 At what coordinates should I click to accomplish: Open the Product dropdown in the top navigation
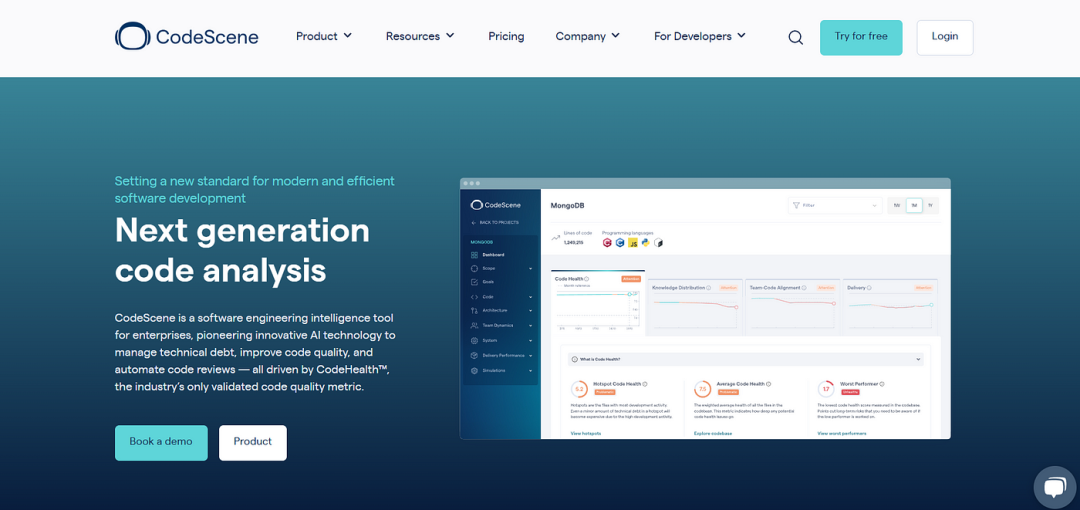click(x=324, y=36)
